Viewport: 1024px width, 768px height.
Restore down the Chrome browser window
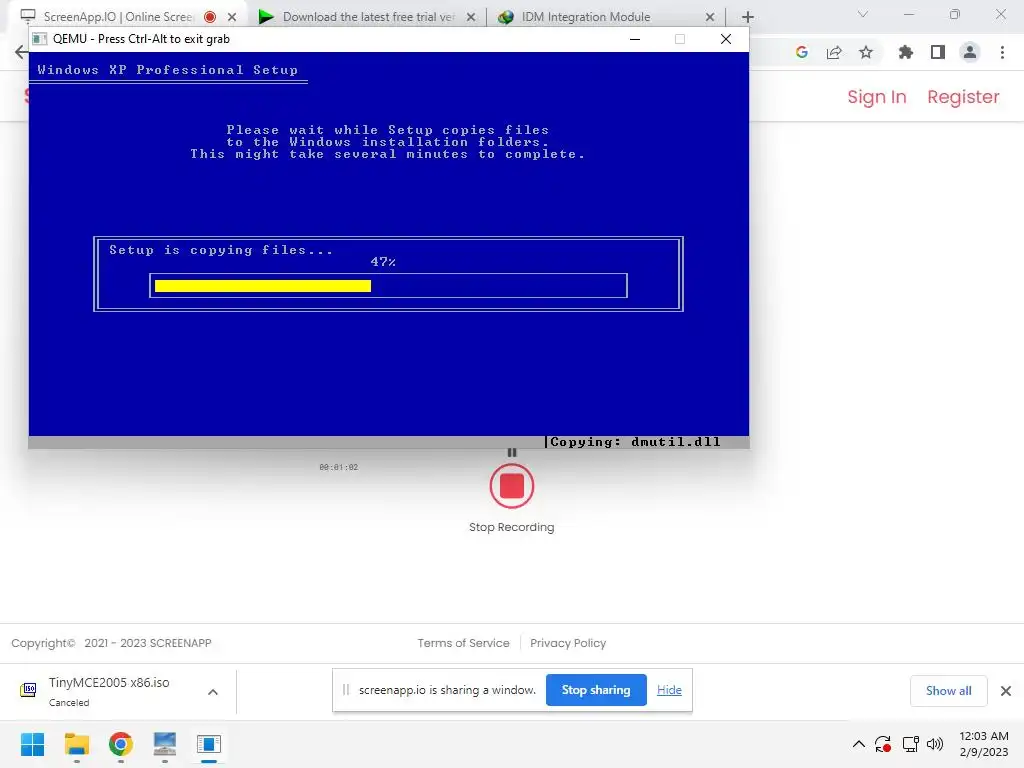tap(955, 14)
